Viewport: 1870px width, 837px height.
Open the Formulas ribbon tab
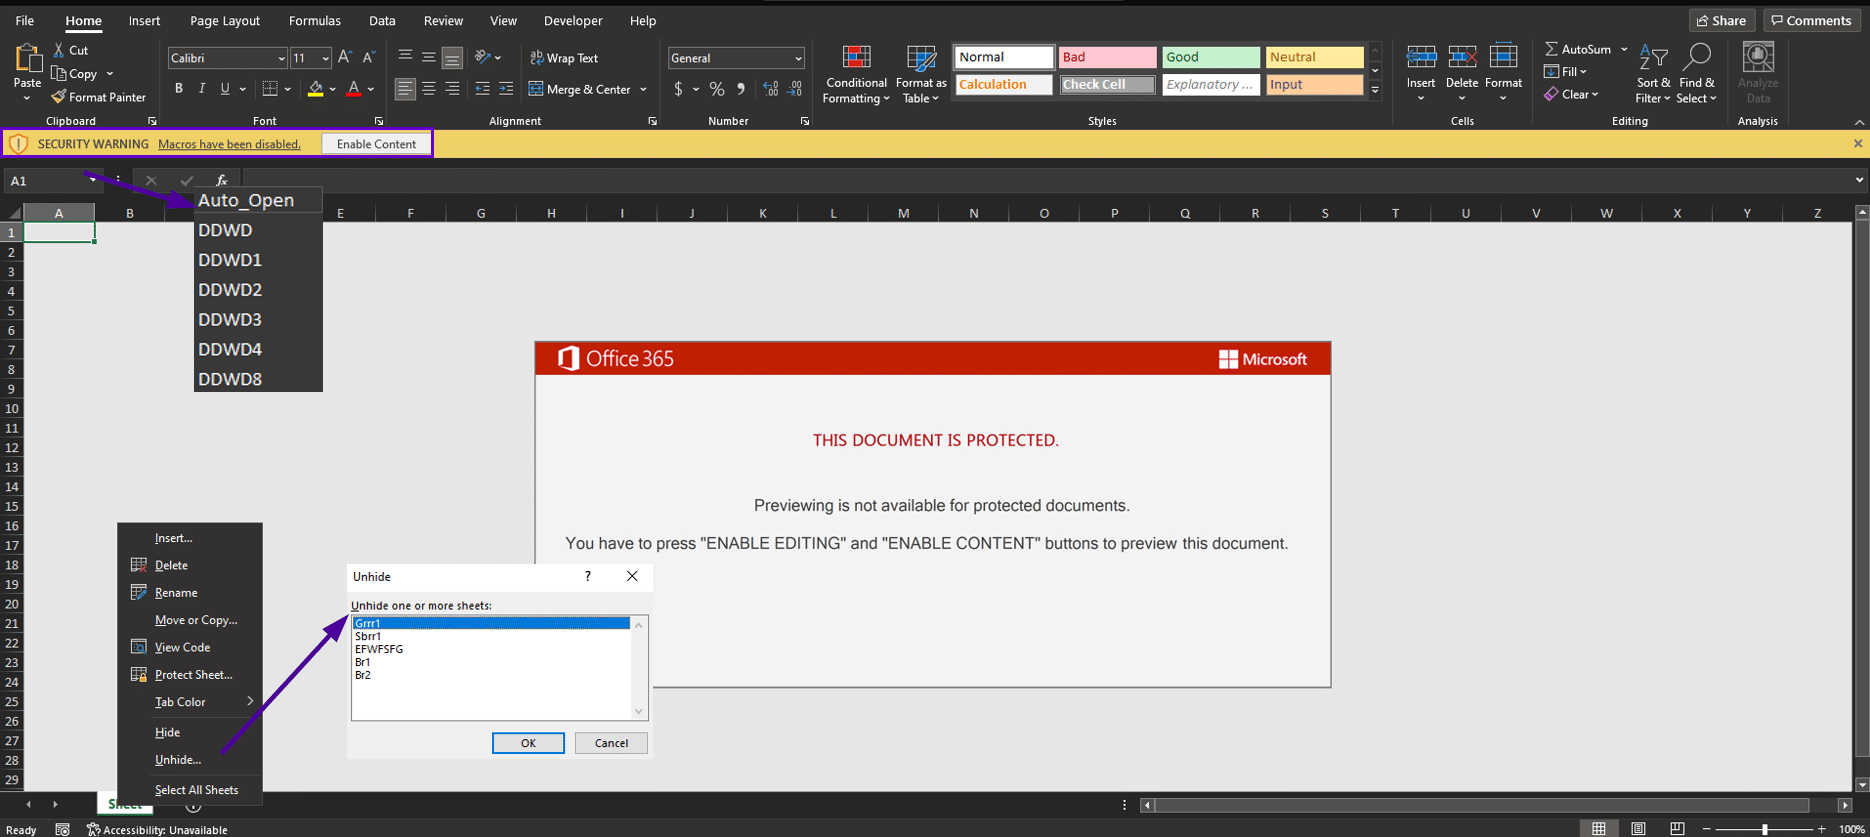coord(314,21)
